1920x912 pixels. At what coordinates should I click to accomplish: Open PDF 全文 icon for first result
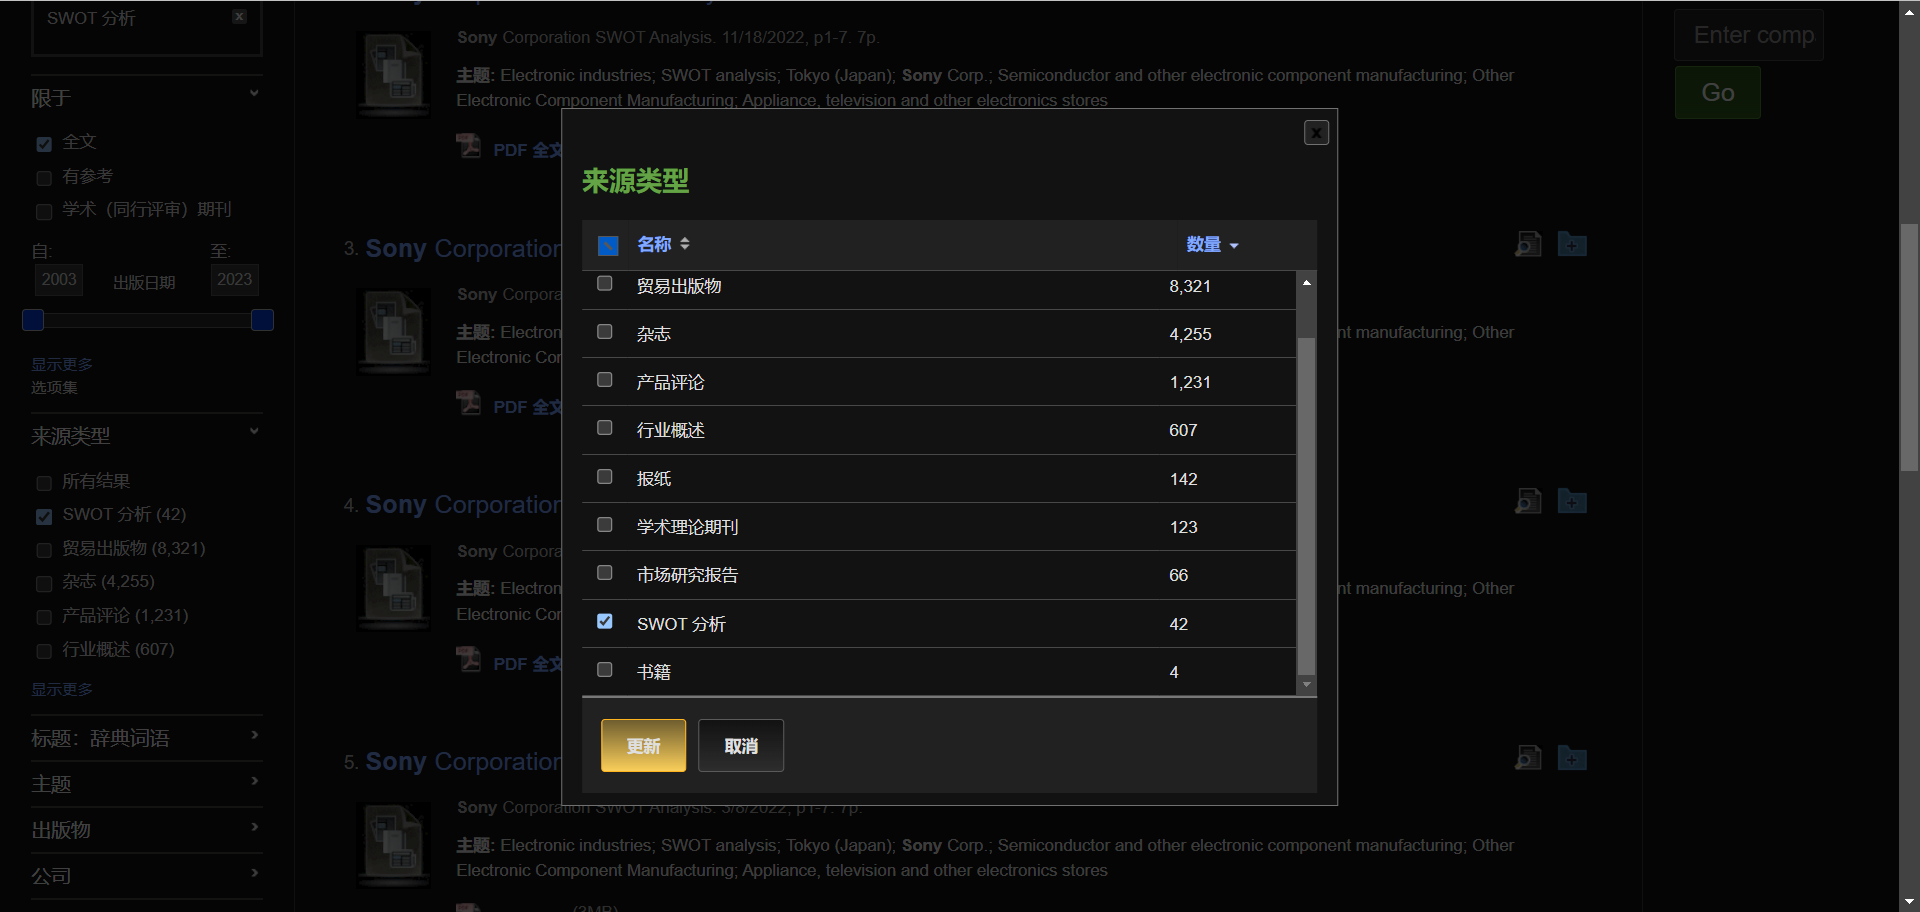click(x=469, y=147)
